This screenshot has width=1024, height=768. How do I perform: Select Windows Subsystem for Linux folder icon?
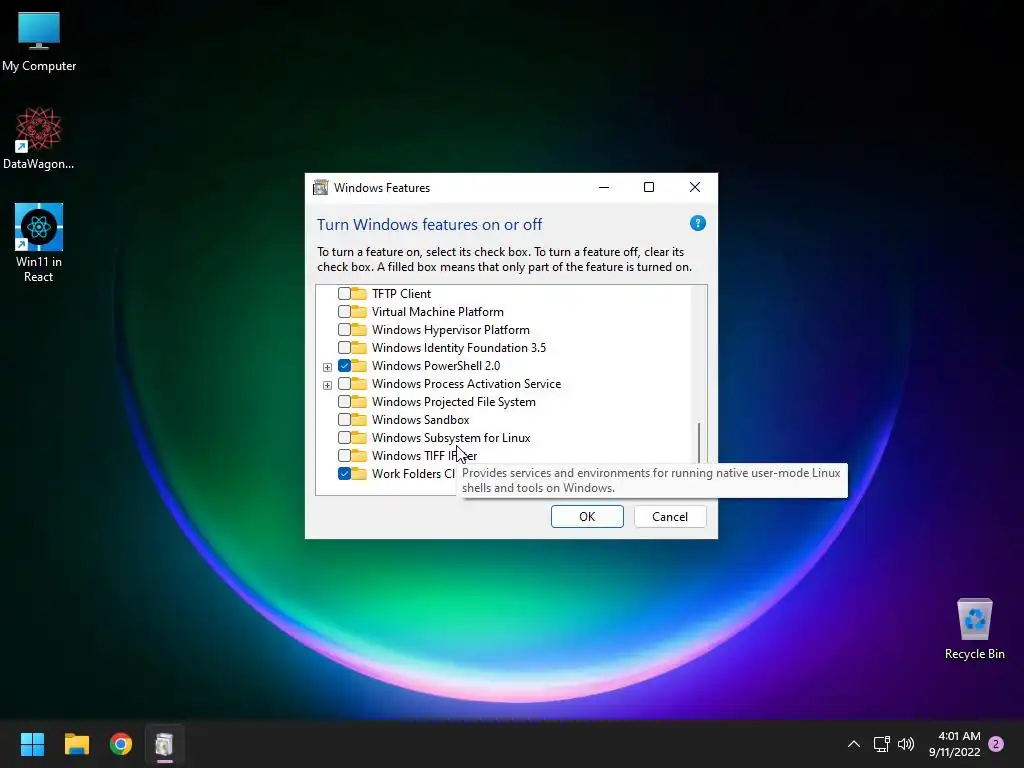359,438
